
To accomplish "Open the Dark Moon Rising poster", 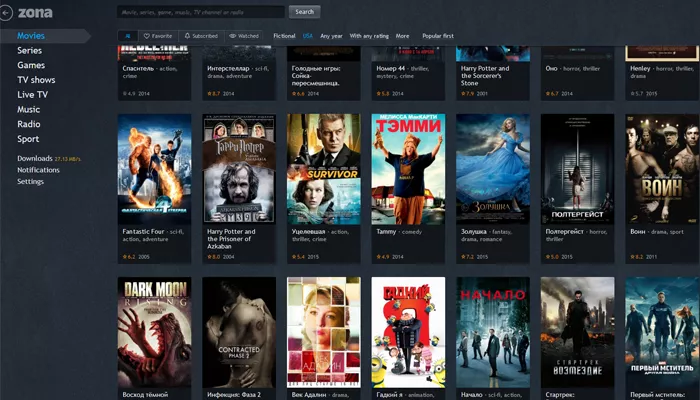I will 154,332.
